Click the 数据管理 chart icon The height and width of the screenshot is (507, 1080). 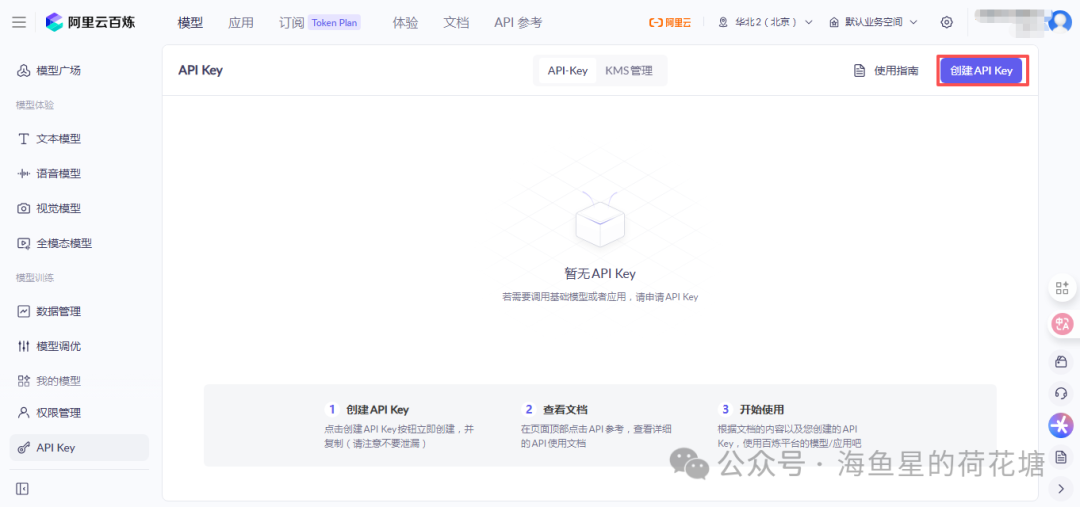[23, 311]
